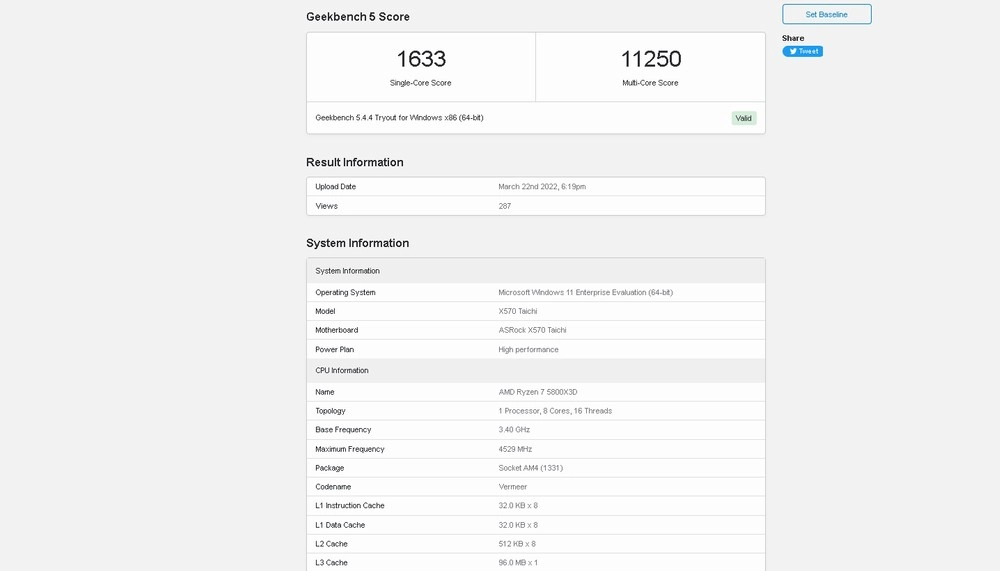Screen dimensions: 1000x571
Task: Select L1 Instruction Cache 32.0 KB x 8 value
Action: (518, 505)
